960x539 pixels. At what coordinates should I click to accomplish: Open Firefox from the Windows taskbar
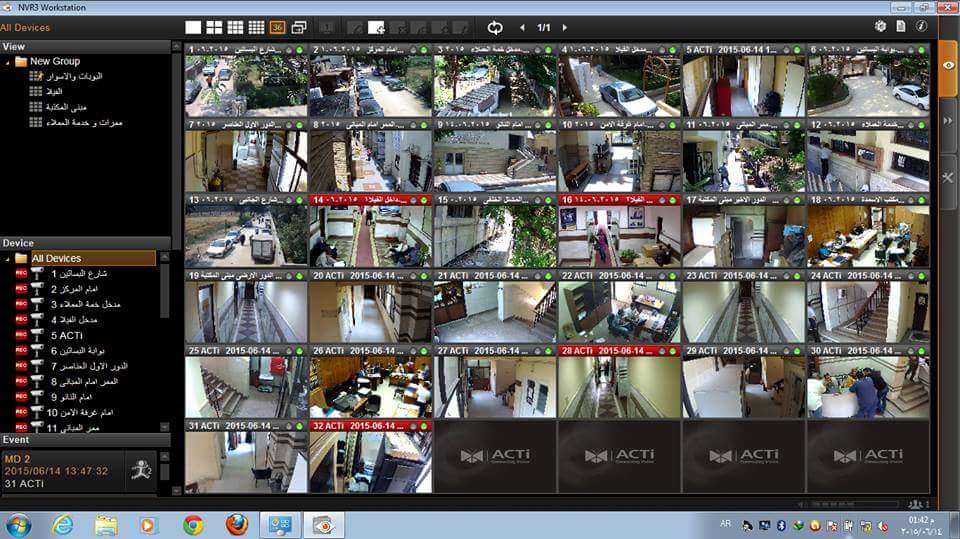coord(236,524)
